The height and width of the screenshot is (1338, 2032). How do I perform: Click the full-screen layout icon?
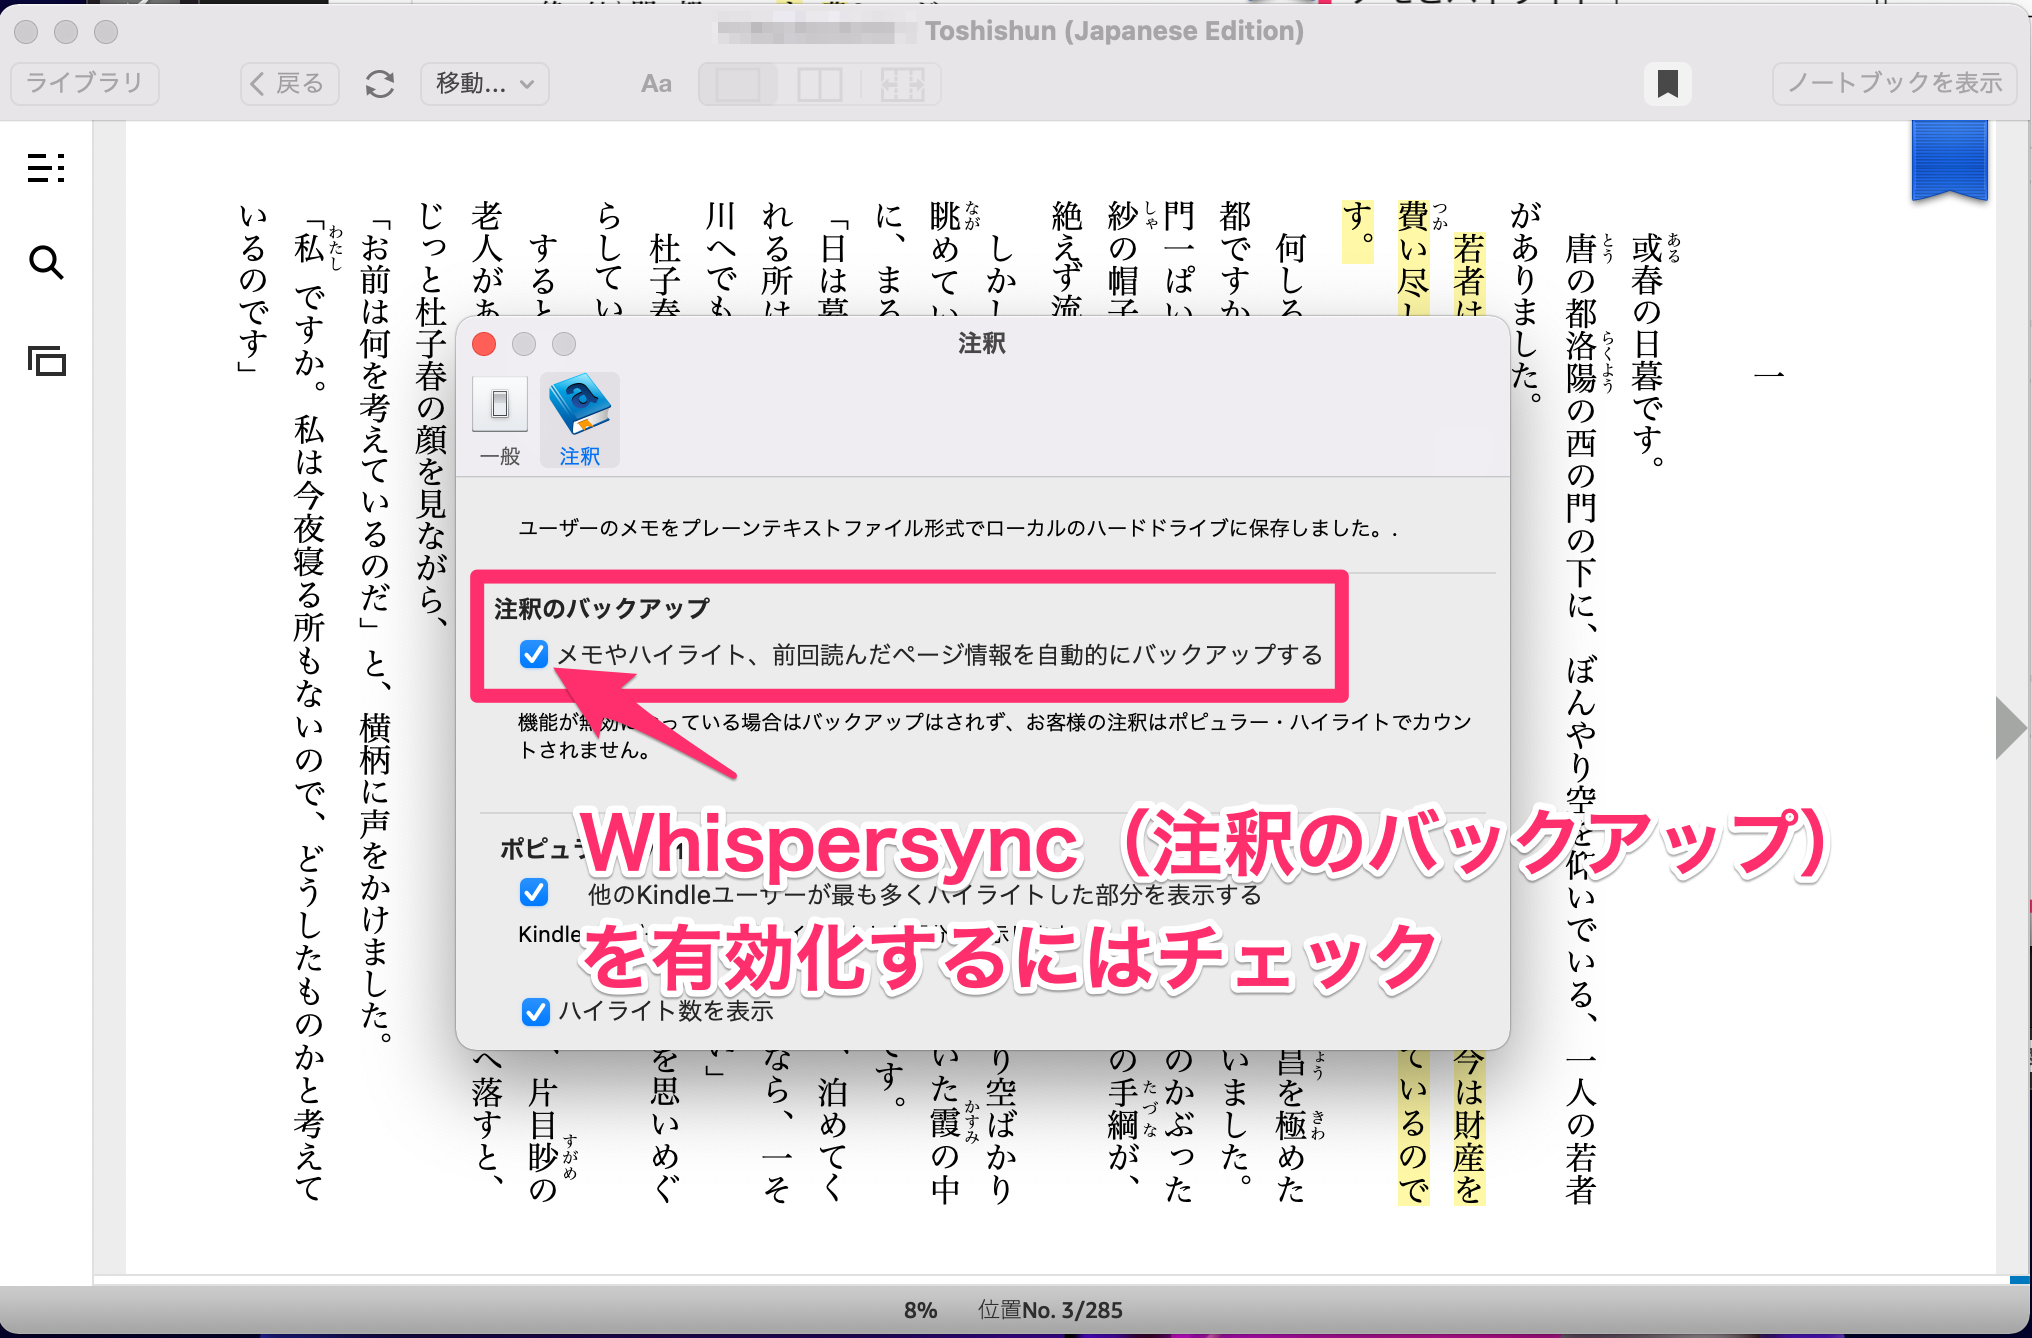tap(901, 83)
